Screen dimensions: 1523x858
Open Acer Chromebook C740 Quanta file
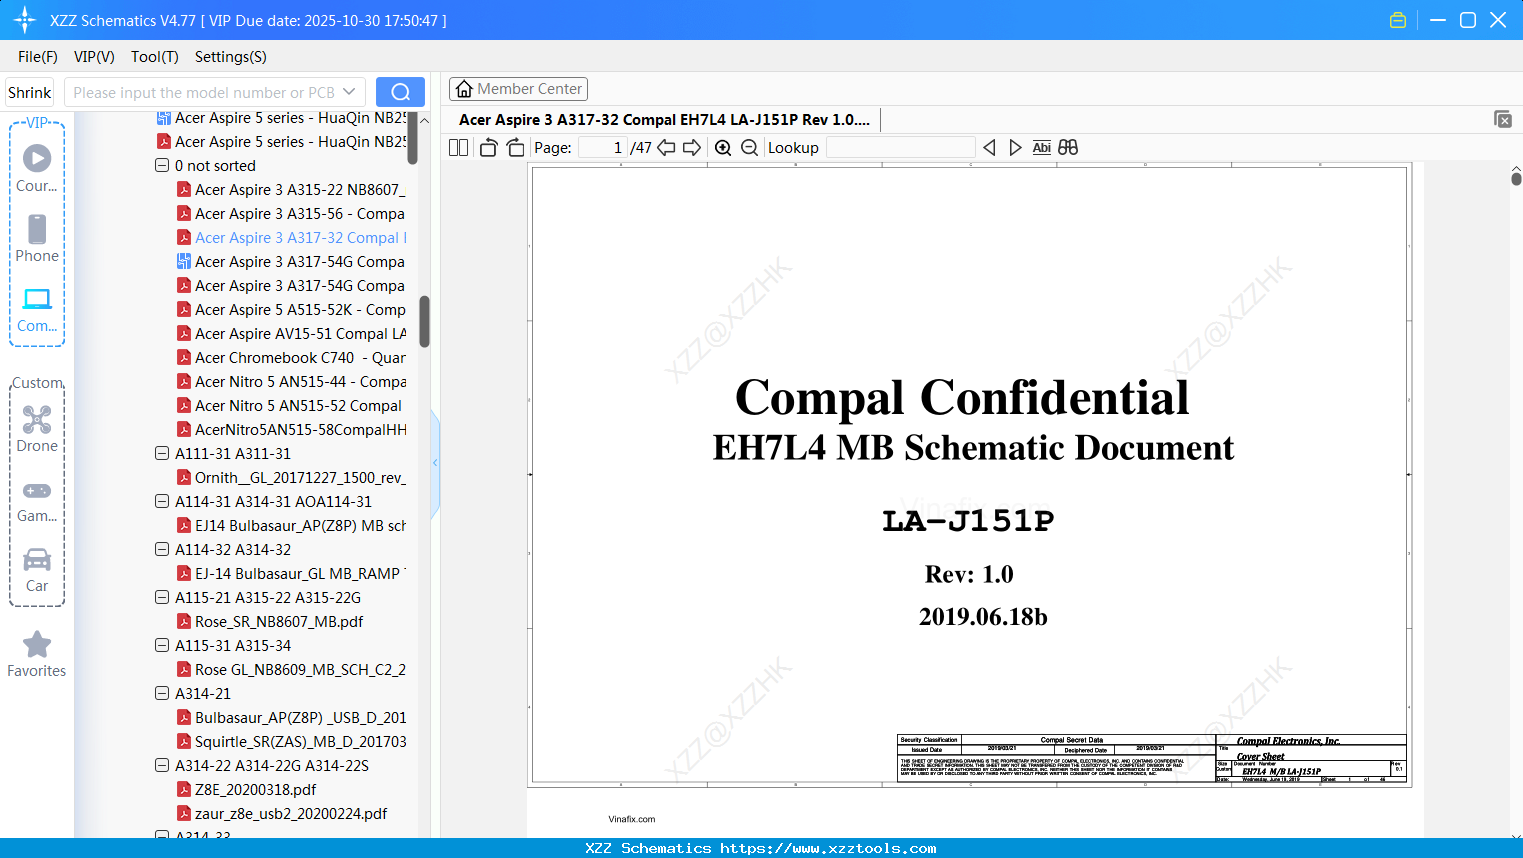click(x=291, y=357)
